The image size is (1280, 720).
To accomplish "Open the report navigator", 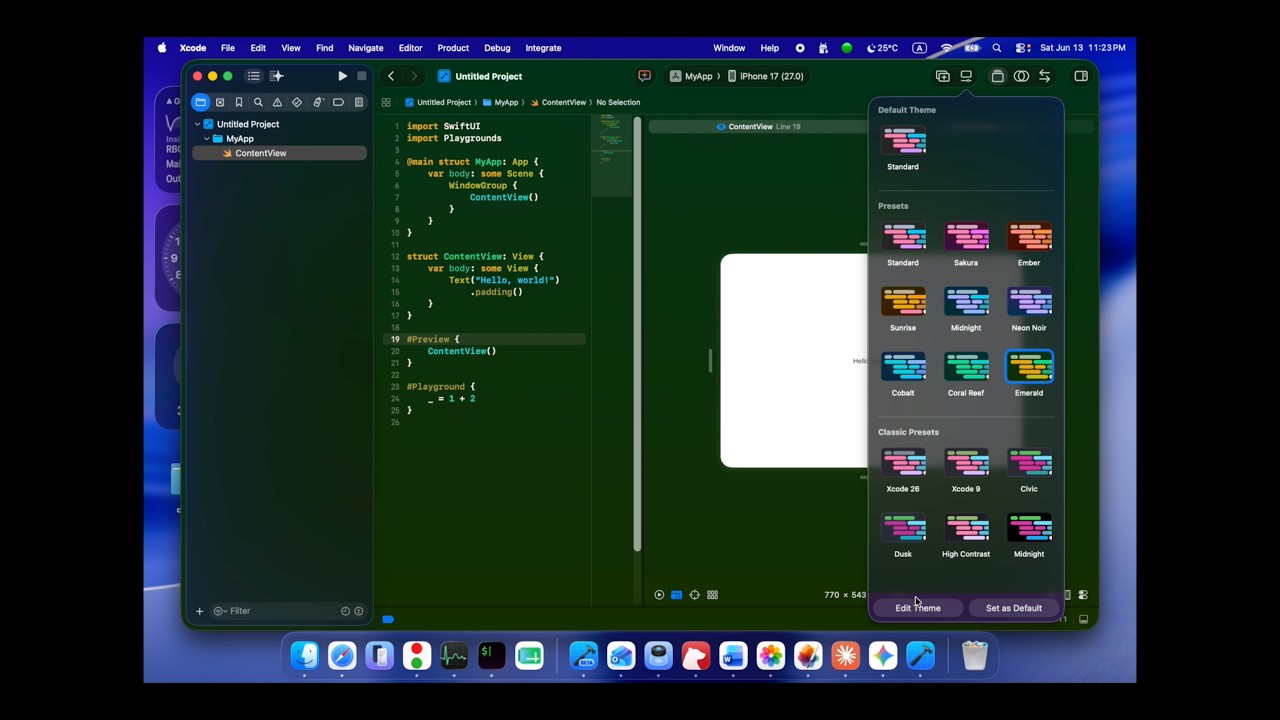I will (x=358, y=102).
